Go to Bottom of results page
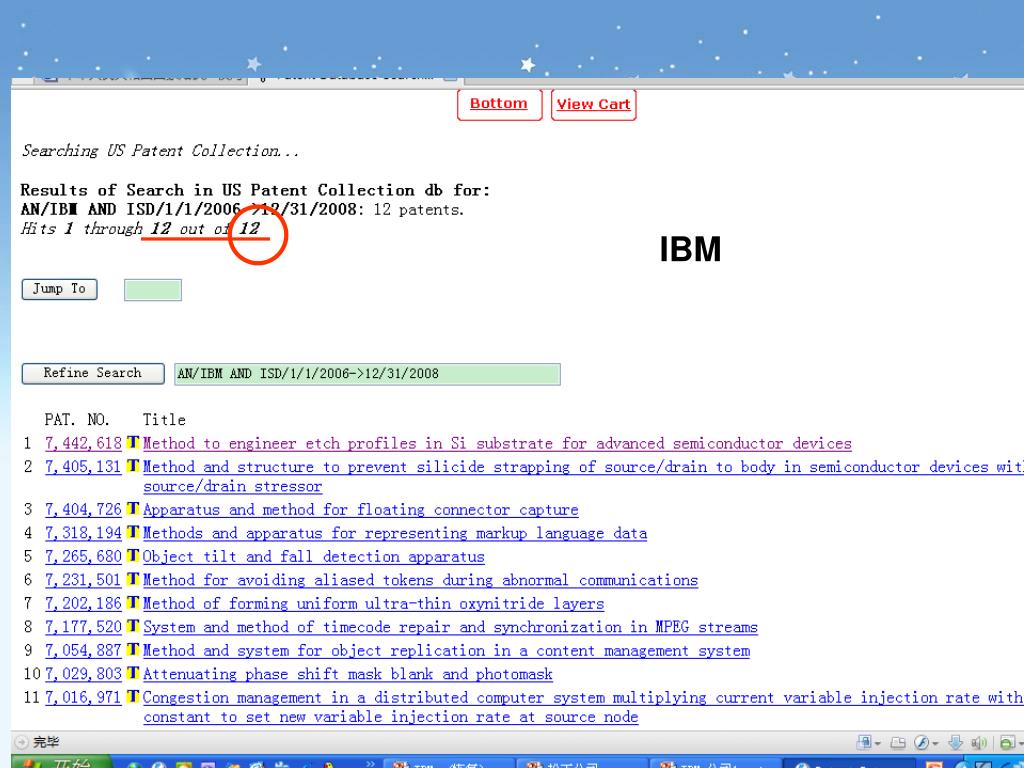This screenshot has height=768, width=1024. (x=499, y=104)
